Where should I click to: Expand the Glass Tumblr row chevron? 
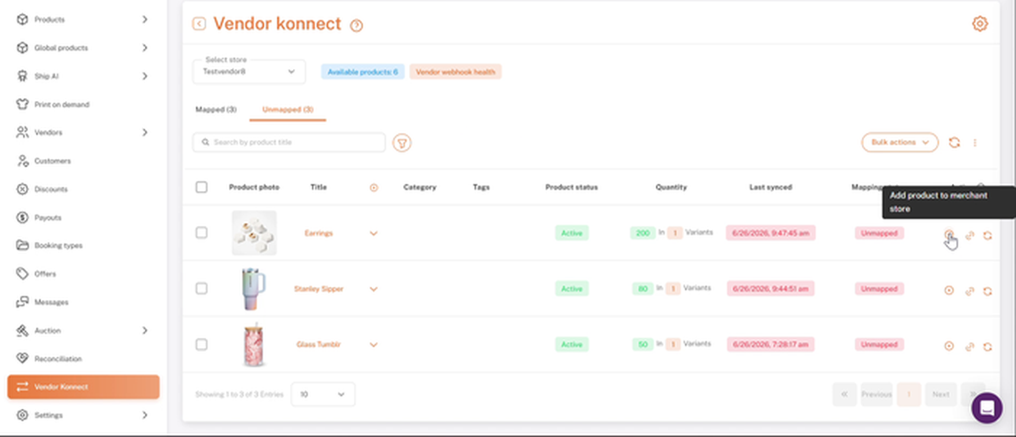coord(373,345)
